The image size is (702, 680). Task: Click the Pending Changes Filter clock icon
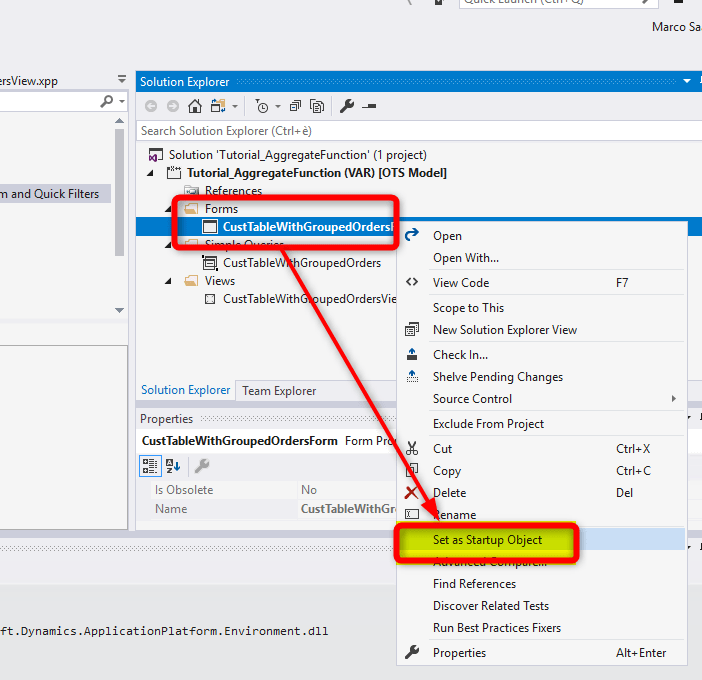(261, 106)
